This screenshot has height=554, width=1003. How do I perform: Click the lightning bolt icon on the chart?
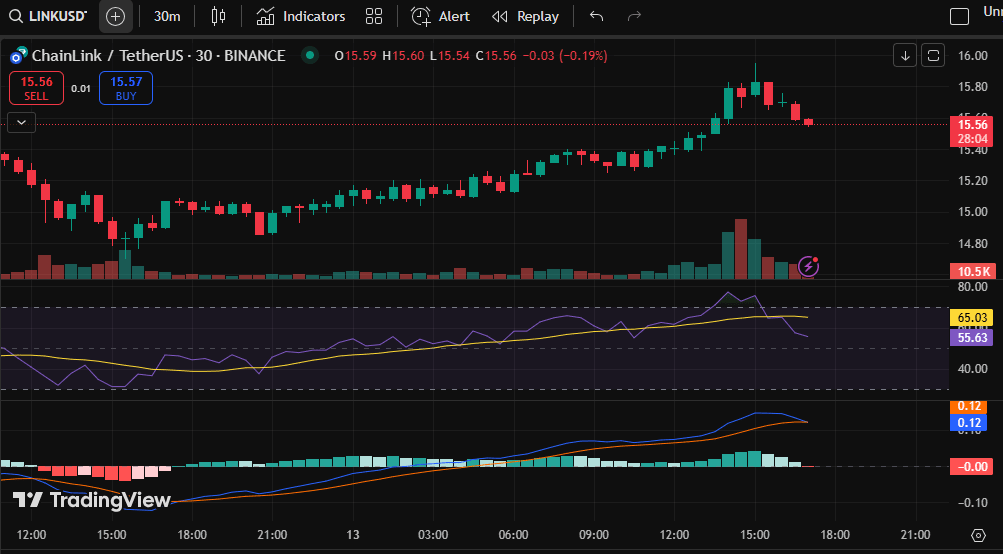(809, 266)
